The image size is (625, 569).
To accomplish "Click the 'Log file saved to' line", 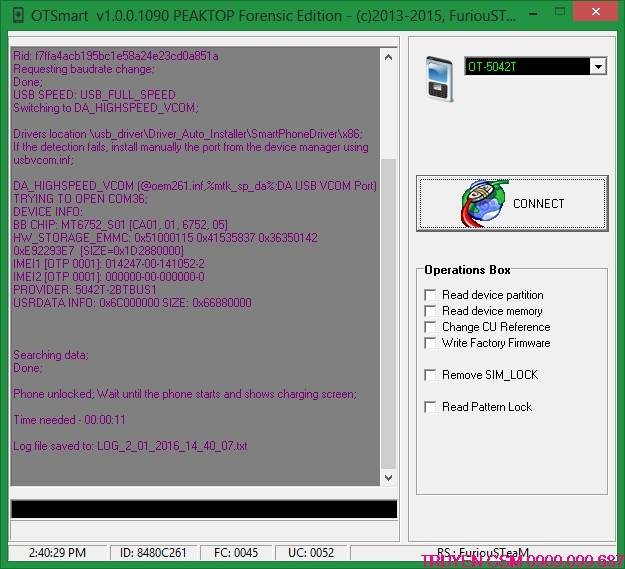I will (130, 446).
